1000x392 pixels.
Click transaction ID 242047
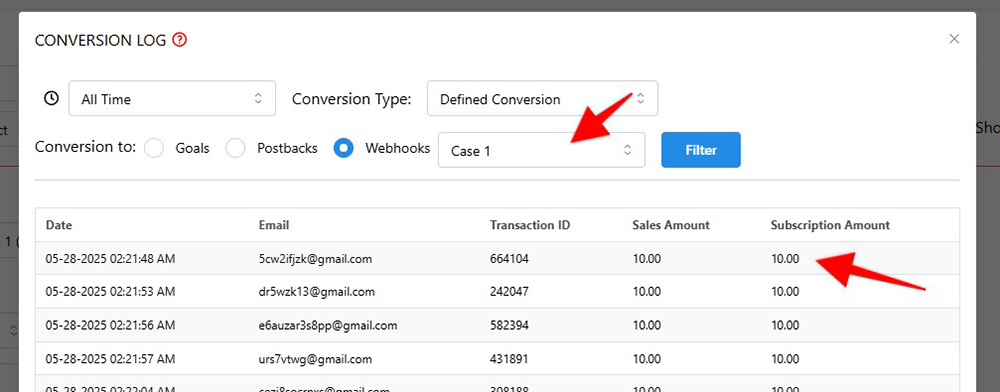click(x=509, y=292)
